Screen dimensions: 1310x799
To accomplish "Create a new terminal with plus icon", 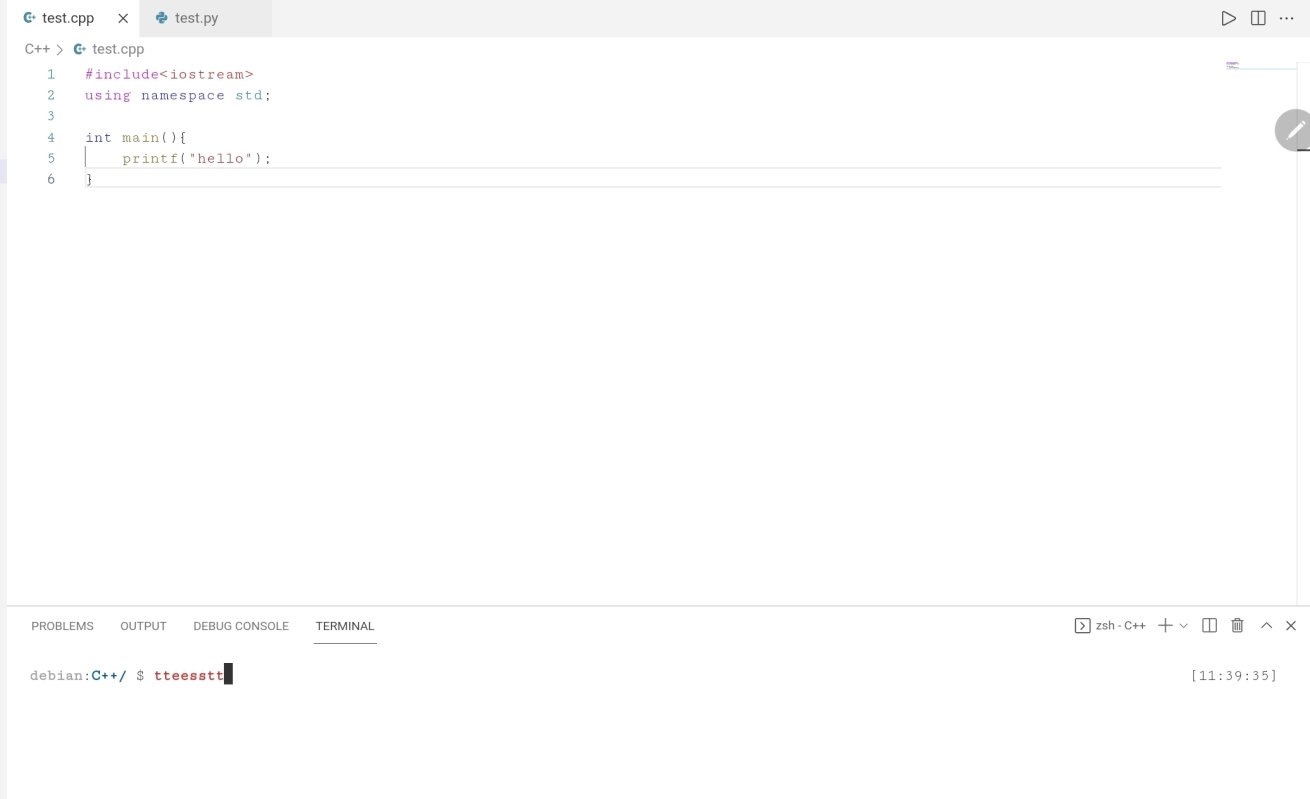I will [x=1164, y=626].
